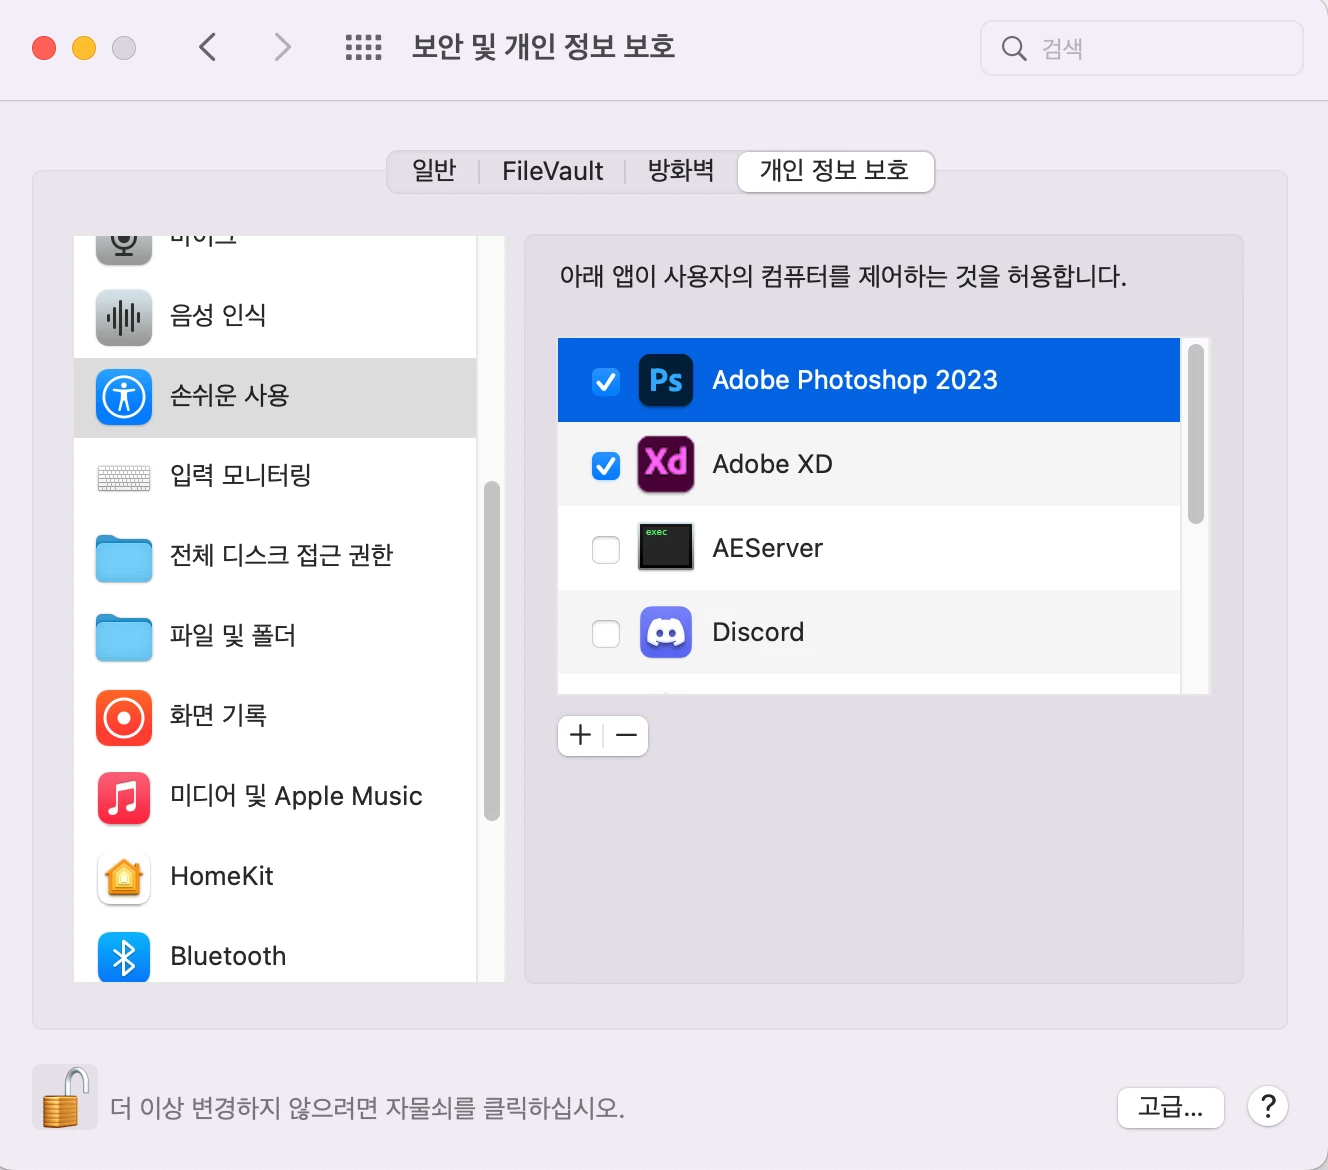Screen dimensions: 1328x1170
Task: Open the 고급... advanced options button
Action: pyautogui.click(x=1171, y=1107)
